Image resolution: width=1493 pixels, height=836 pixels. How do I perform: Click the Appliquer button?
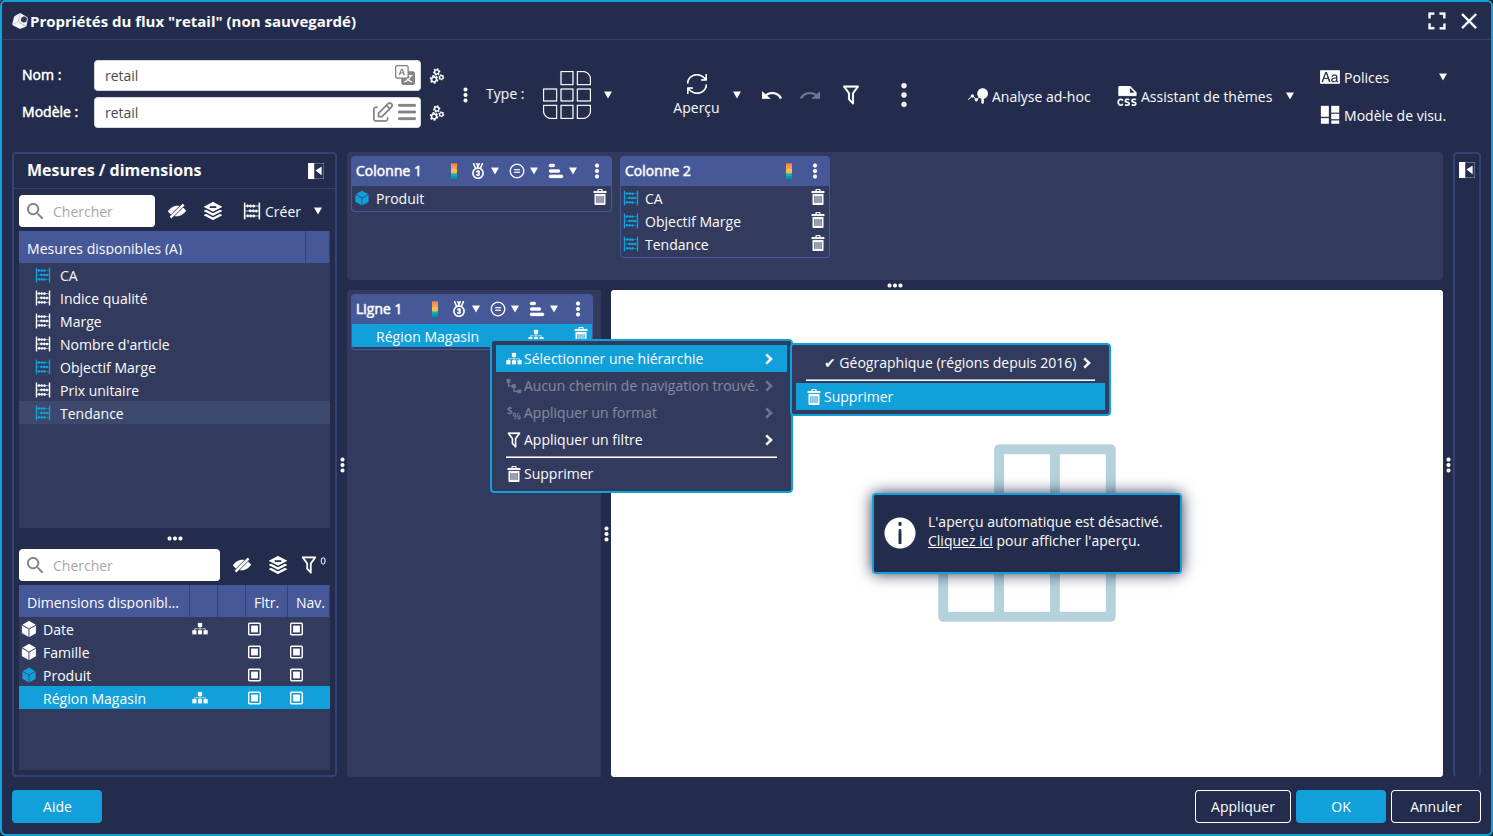pos(1242,806)
